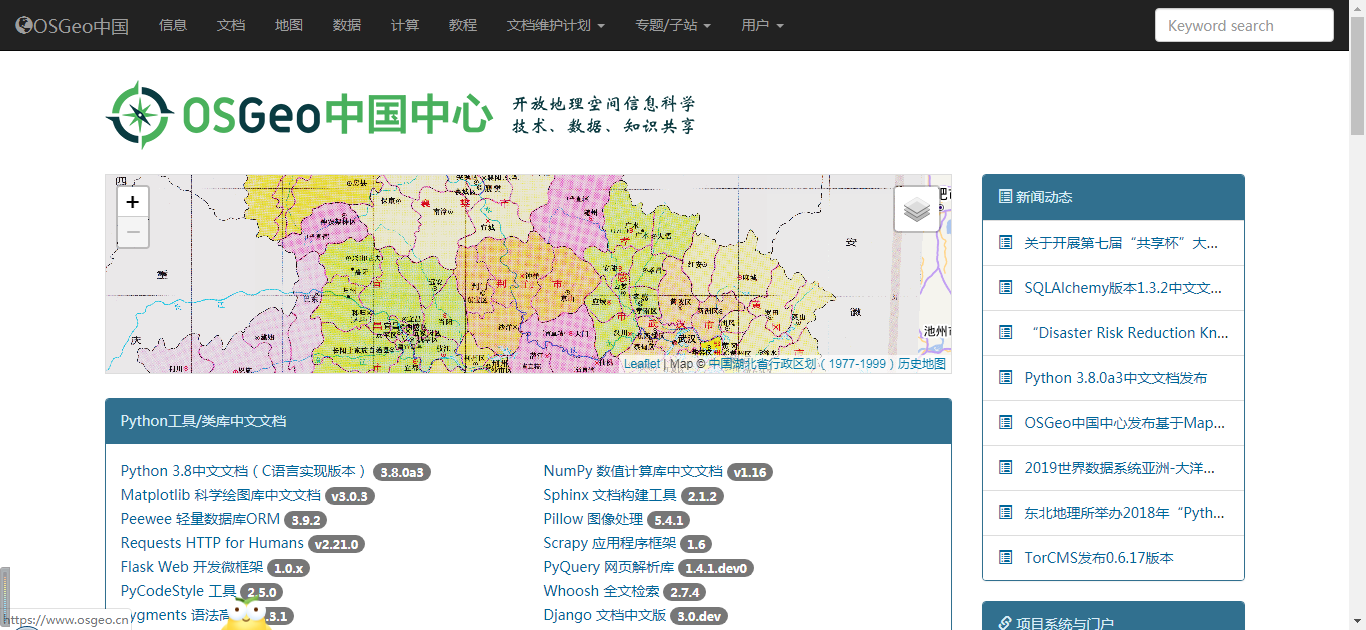The width and height of the screenshot is (1366, 630).
Task: Open NumPy 数值计算库中文文档 link
Action: pos(633,471)
